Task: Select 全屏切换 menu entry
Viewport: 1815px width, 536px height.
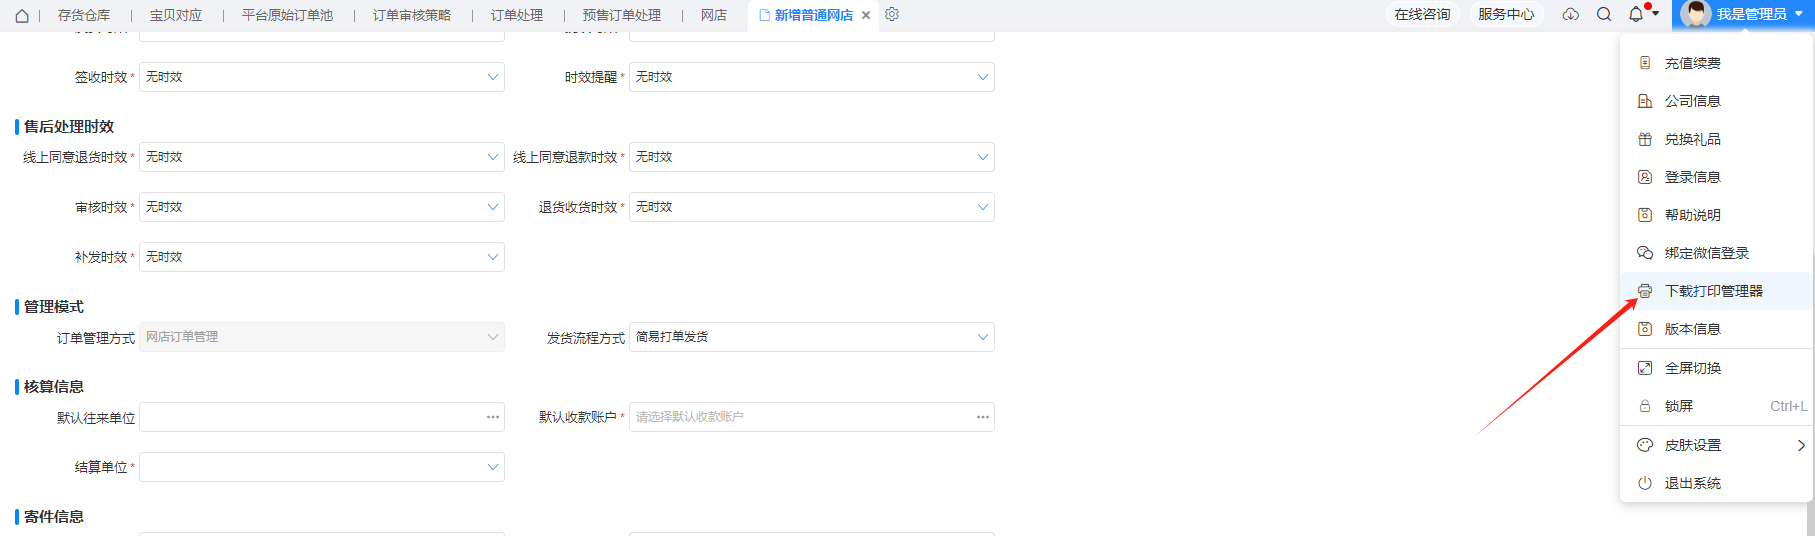Action: tap(1716, 368)
